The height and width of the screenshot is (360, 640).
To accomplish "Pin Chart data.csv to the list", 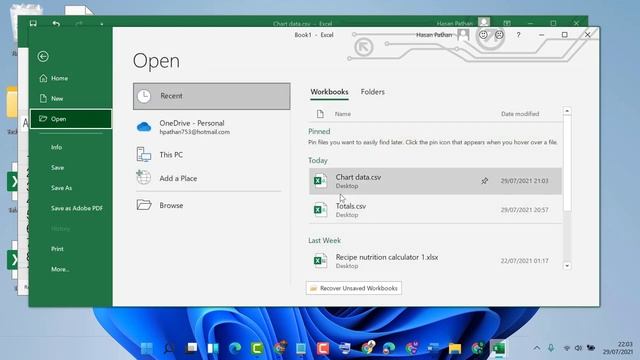I will 484,181.
